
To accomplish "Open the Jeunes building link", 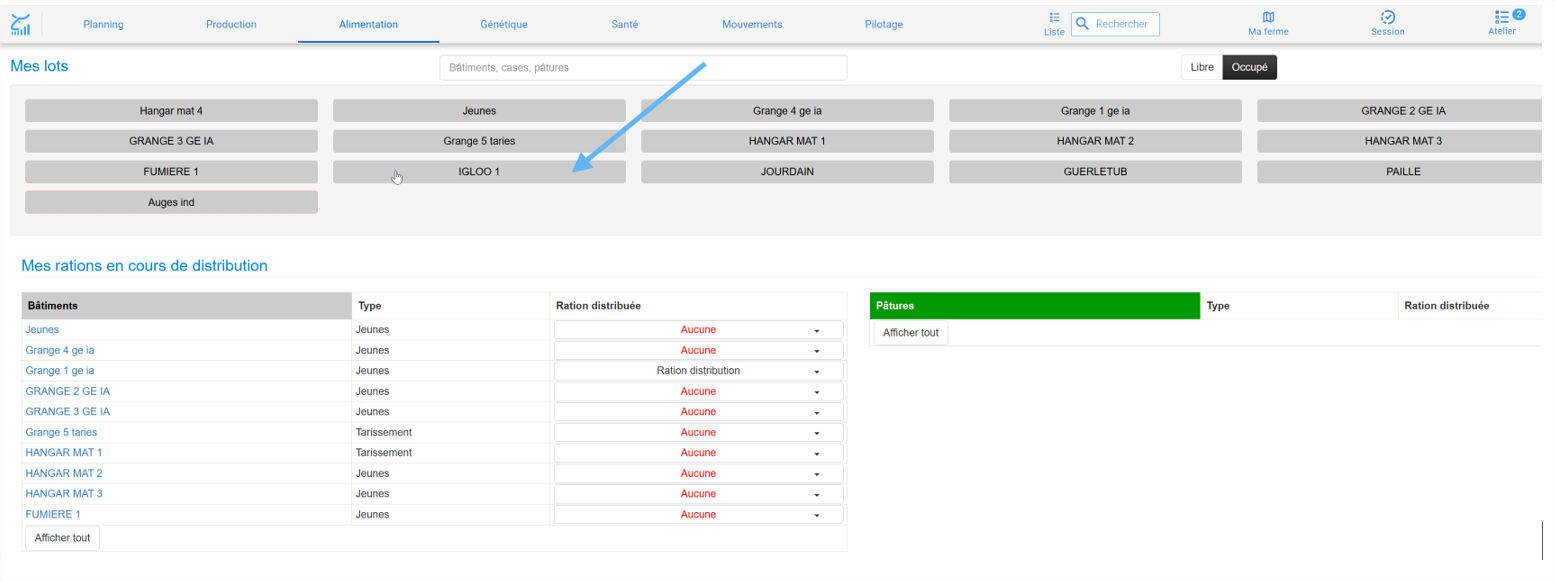I will click(42, 330).
